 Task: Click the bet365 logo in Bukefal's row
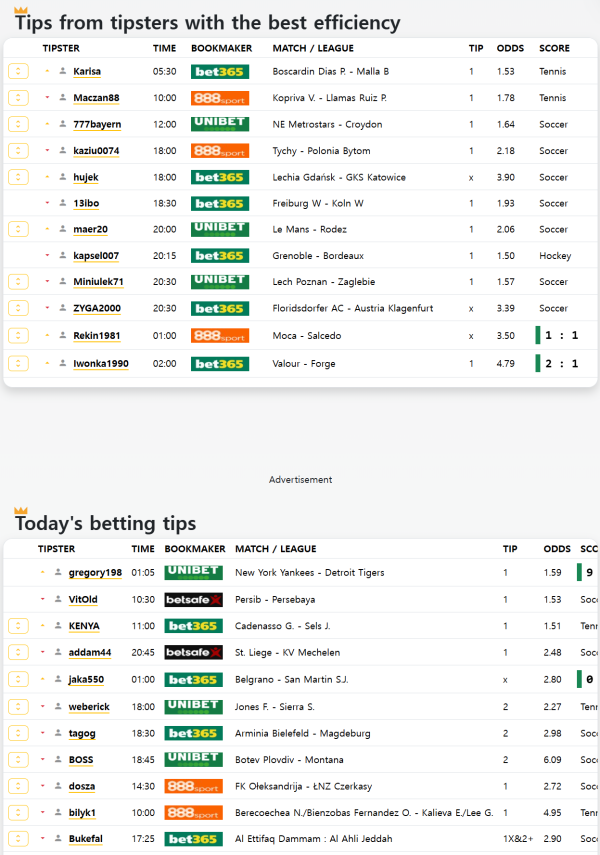[193, 839]
